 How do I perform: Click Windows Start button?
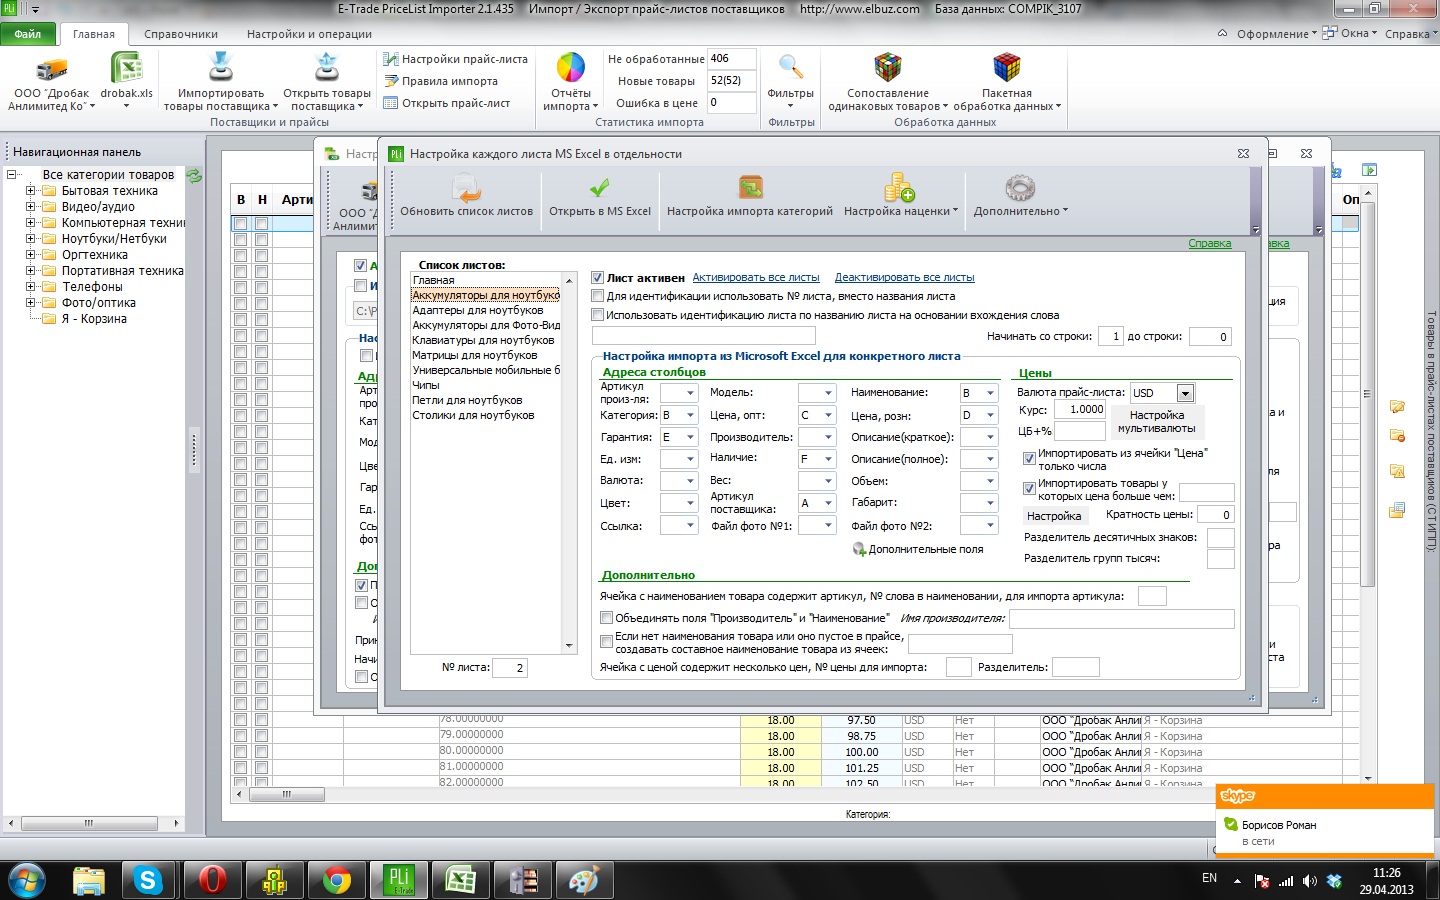coord(26,880)
